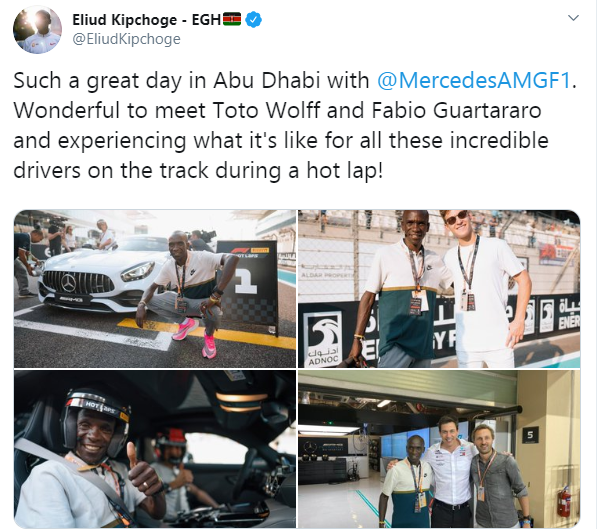Click the Kenya flag emoji

(x=232, y=19)
